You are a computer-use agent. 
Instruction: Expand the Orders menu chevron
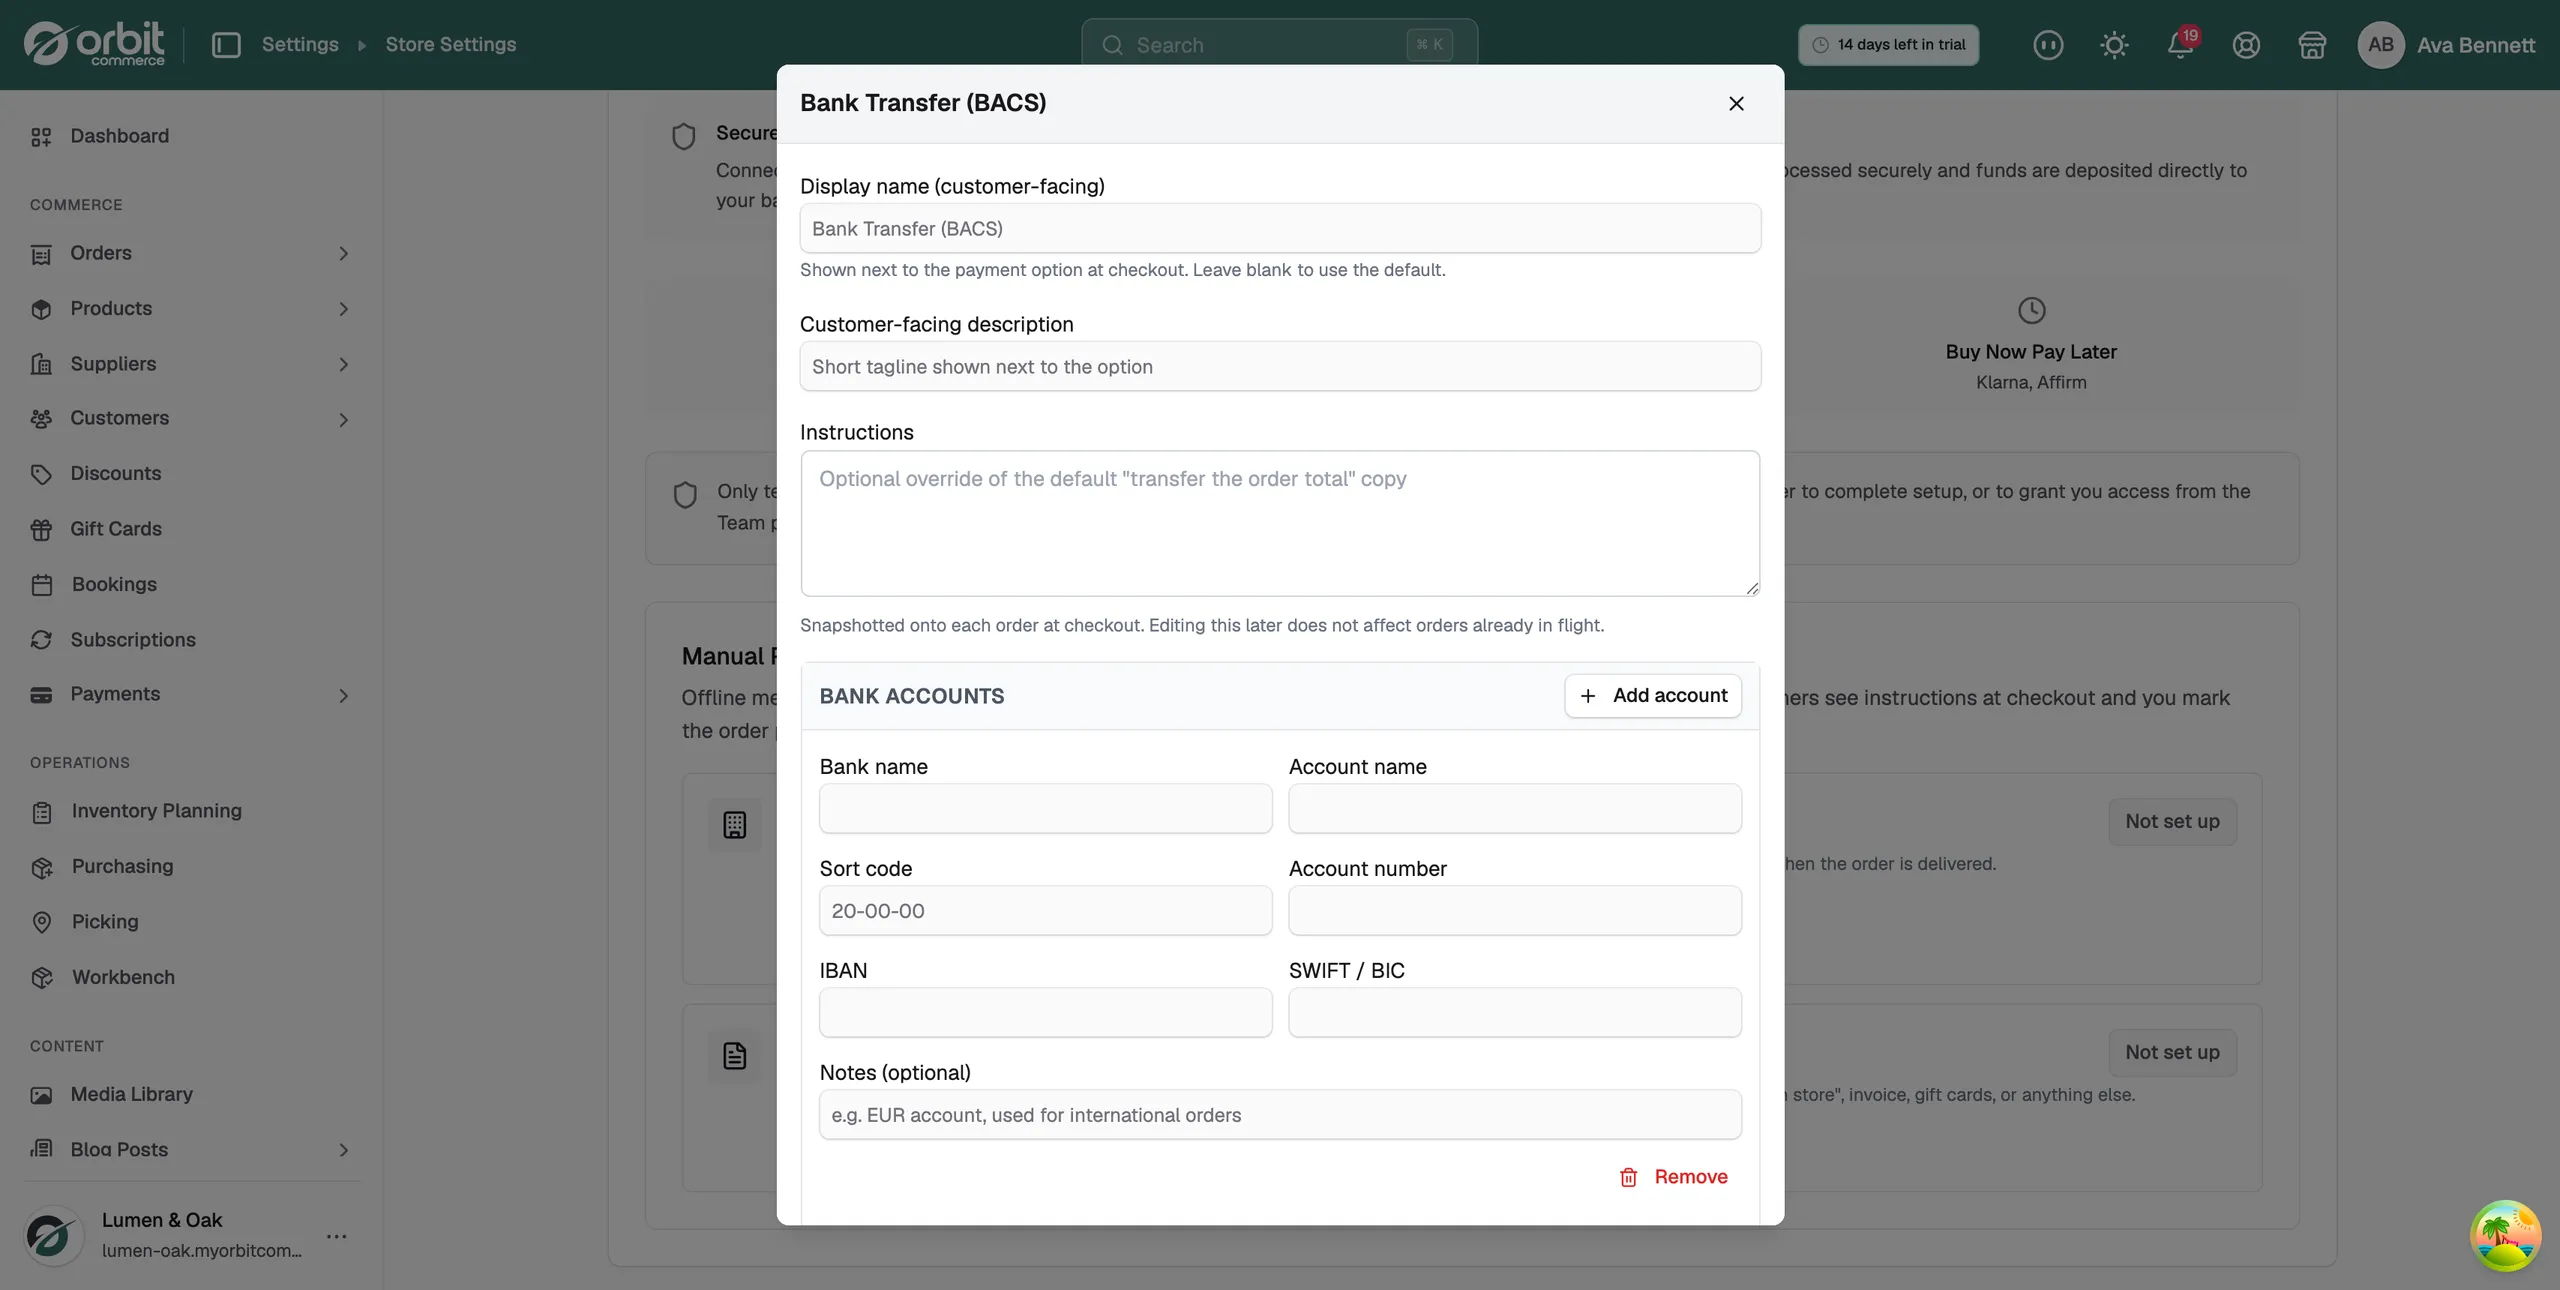343,254
